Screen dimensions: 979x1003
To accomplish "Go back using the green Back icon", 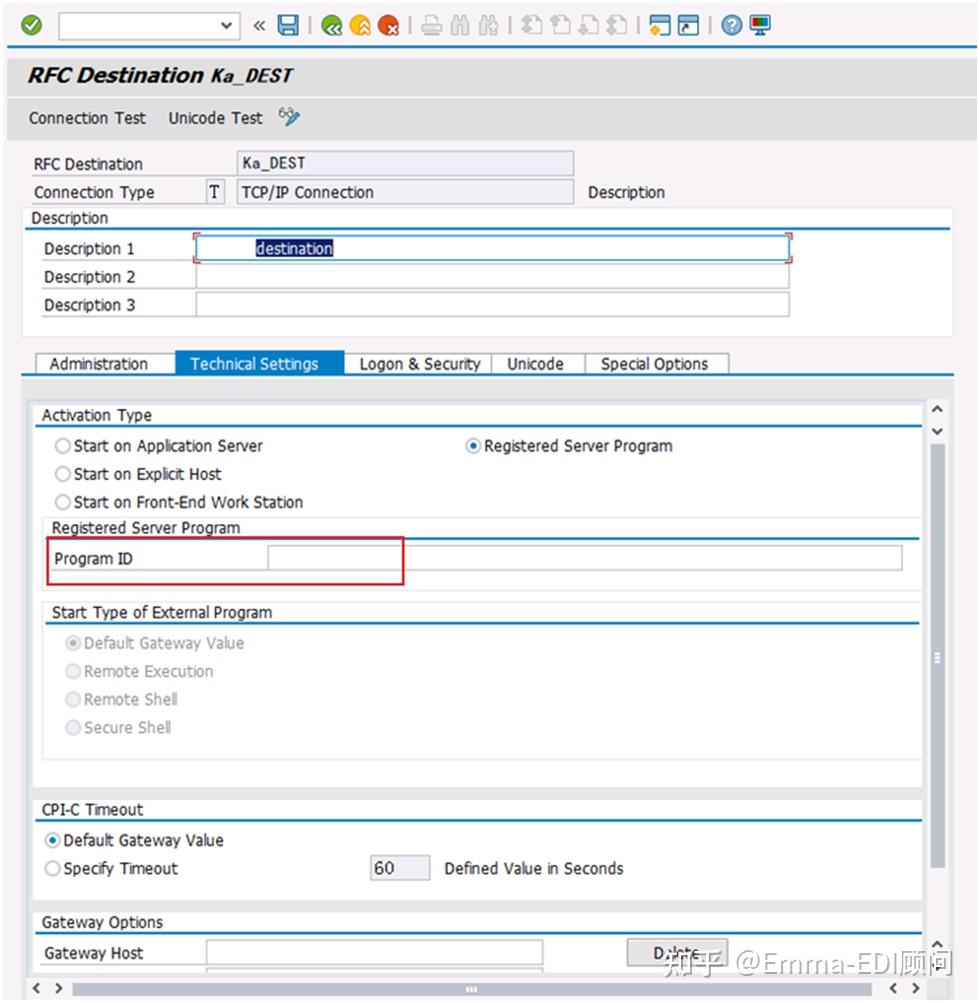I will pyautogui.click(x=331, y=26).
